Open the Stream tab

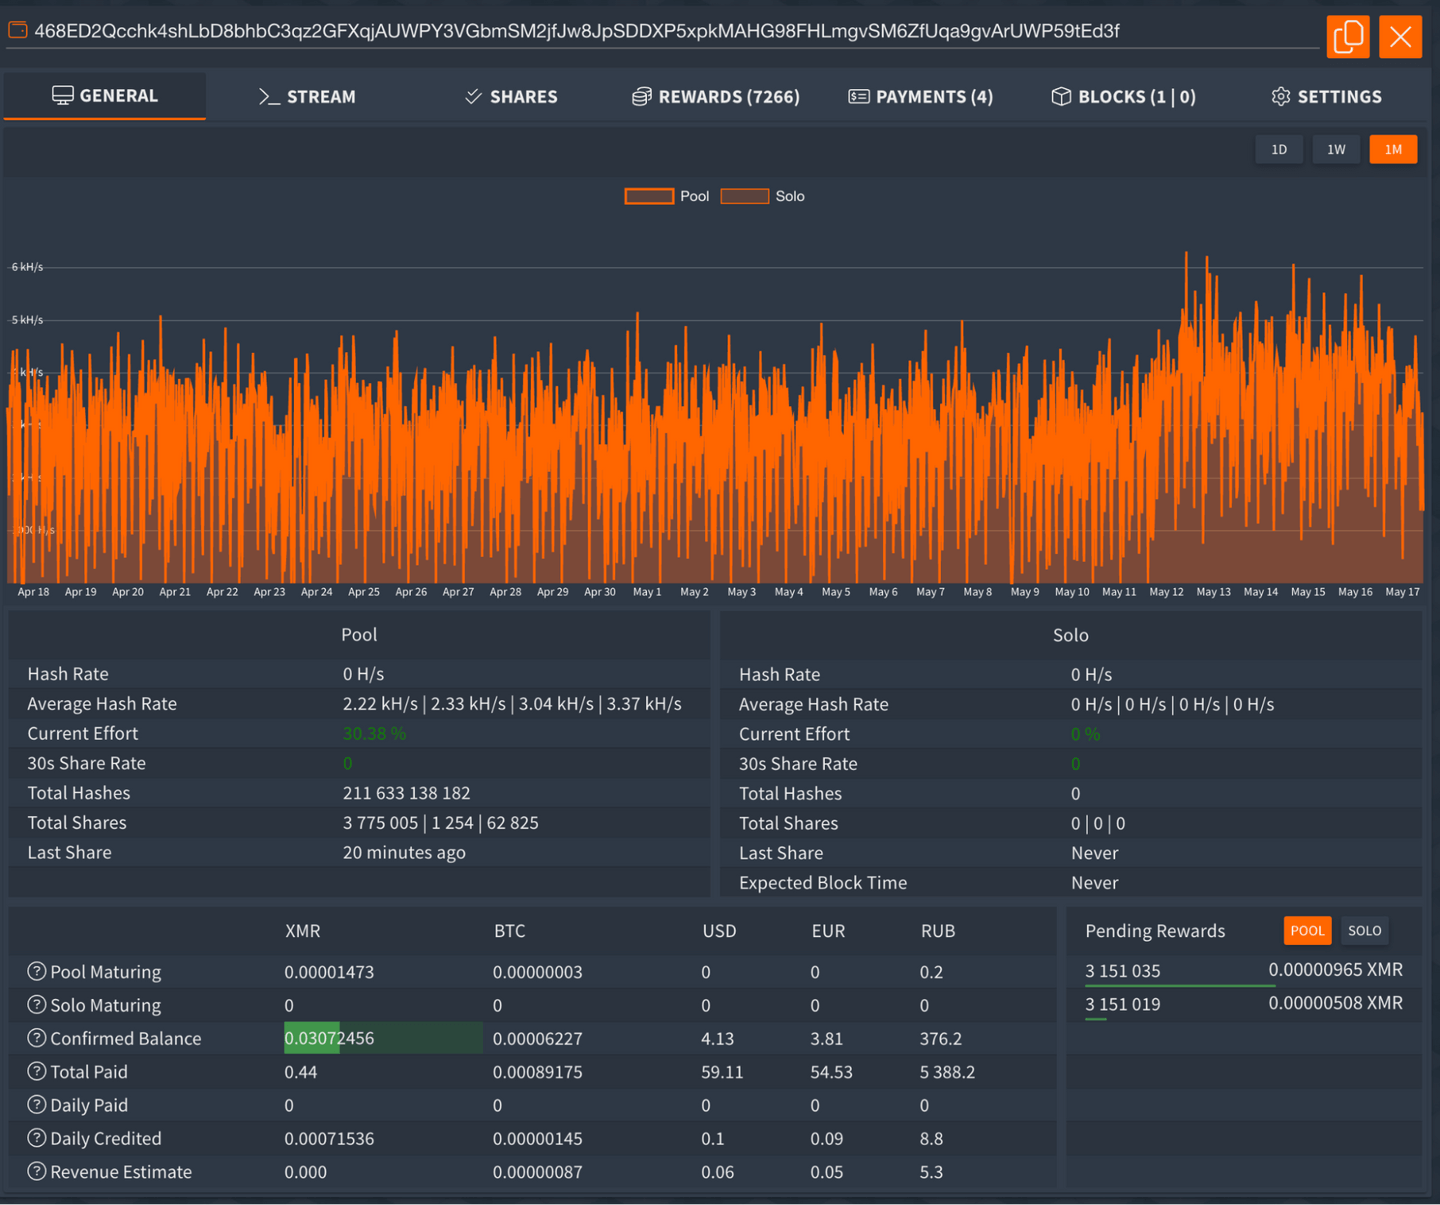pyautogui.click(x=307, y=97)
